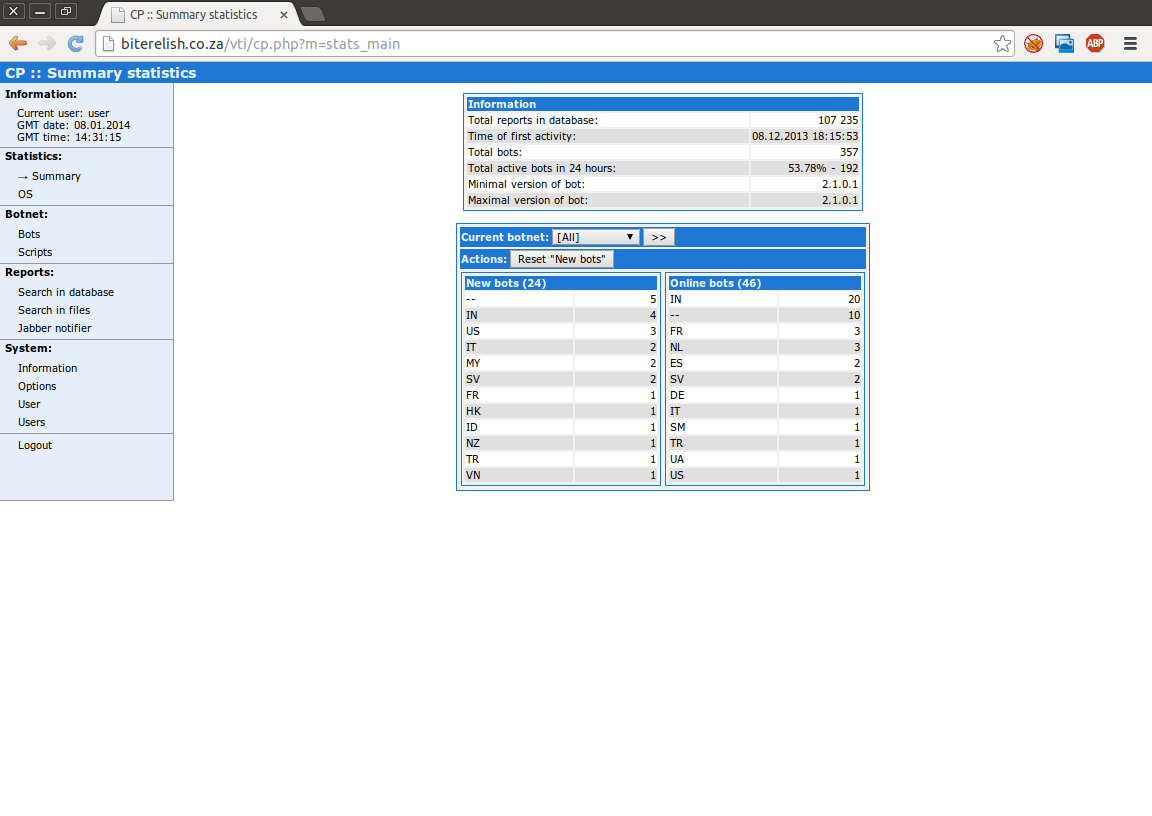
Task: Open the Current botnet dropdown
Action: pyautogui.click(x=596, y=237)
